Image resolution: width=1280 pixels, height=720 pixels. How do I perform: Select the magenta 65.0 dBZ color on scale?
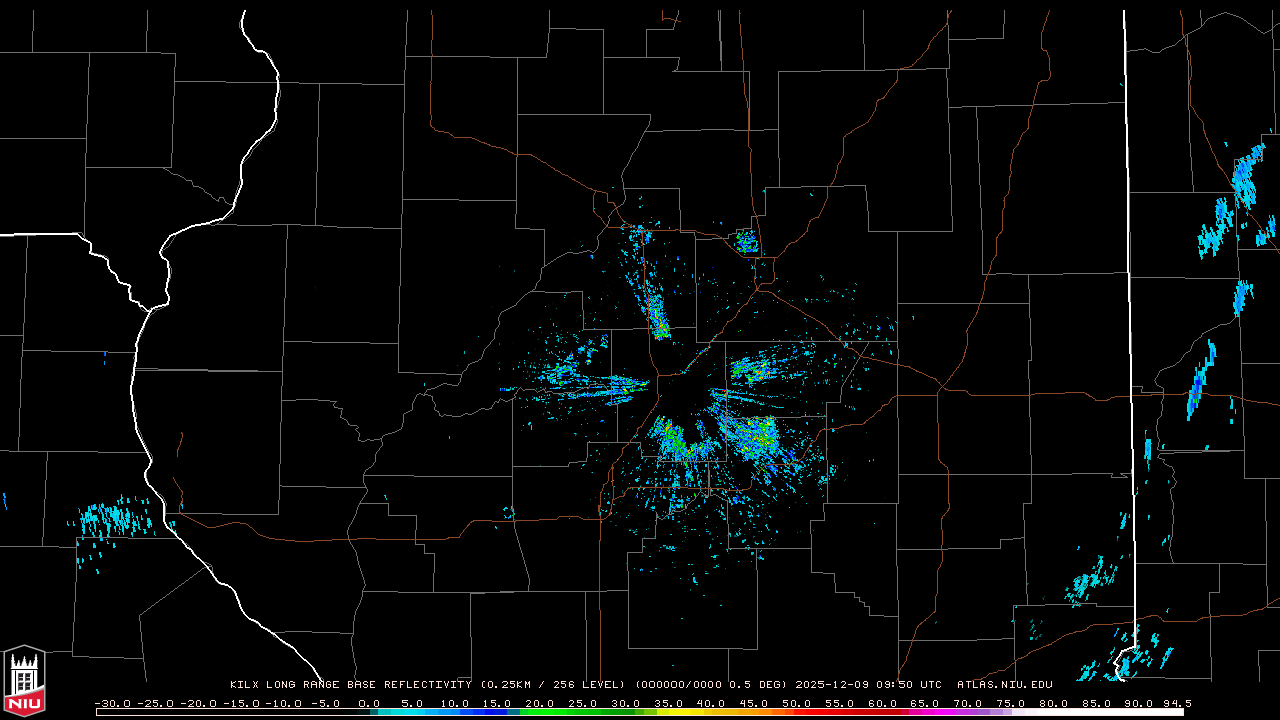925,712
